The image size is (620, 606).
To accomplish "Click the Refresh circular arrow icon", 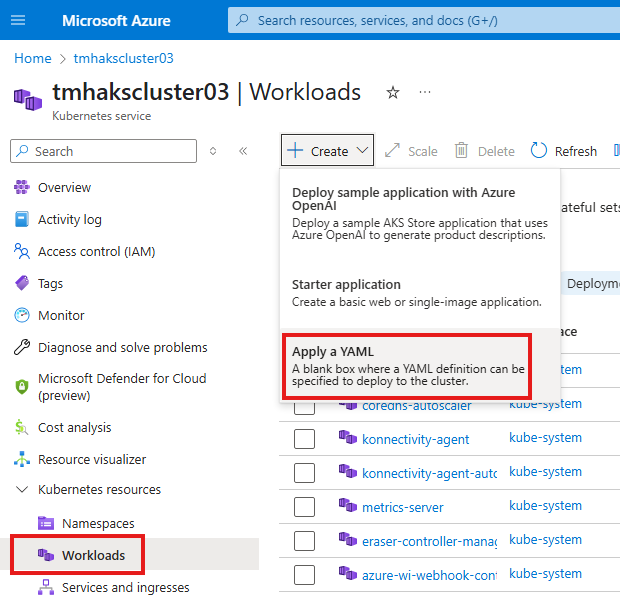I will coord(539,150).
